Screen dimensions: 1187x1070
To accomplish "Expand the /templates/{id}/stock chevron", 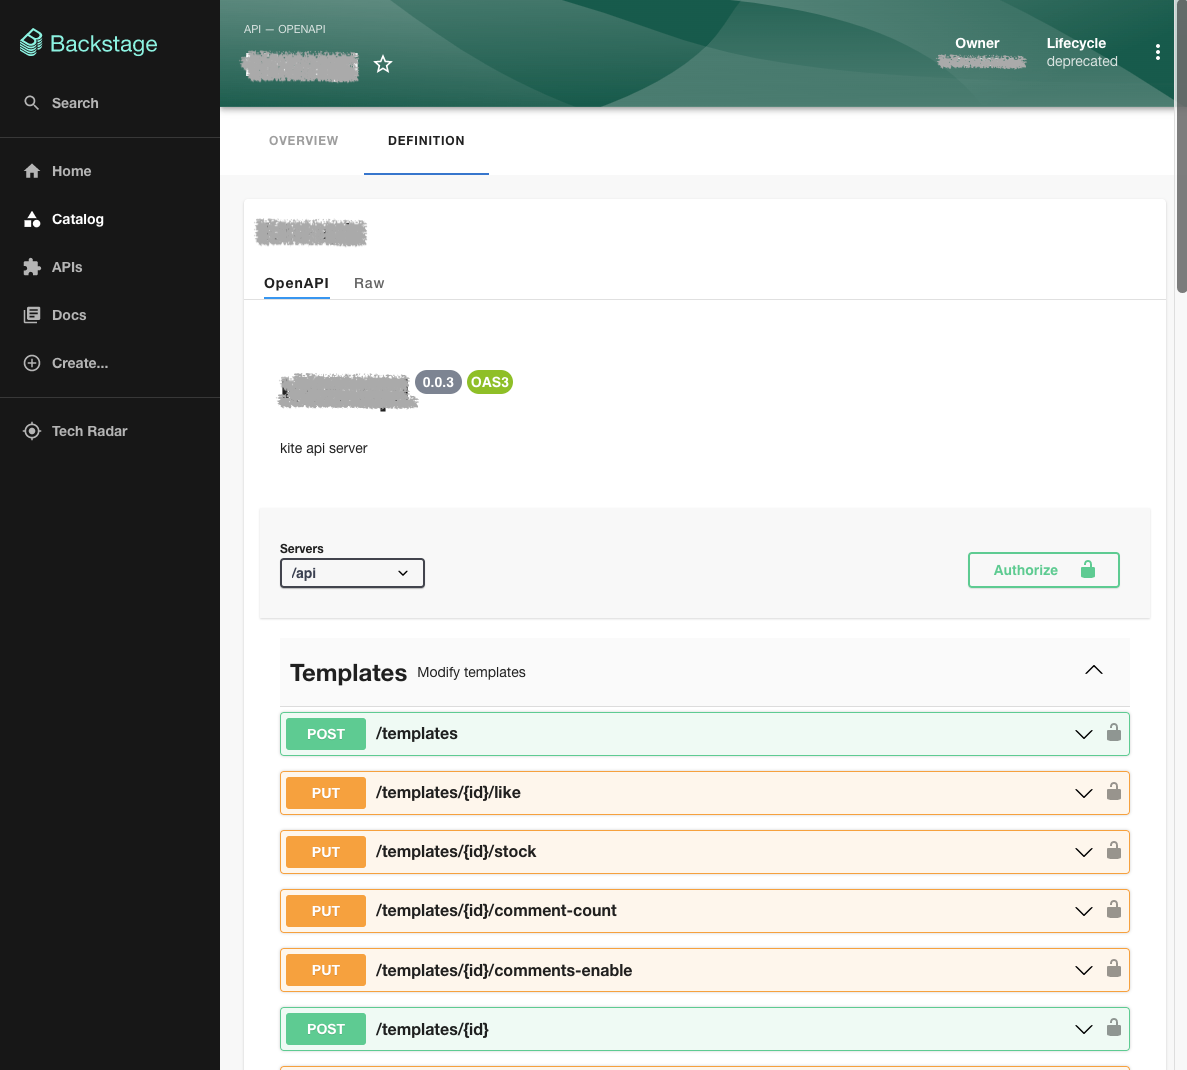I will (1084, 852).
